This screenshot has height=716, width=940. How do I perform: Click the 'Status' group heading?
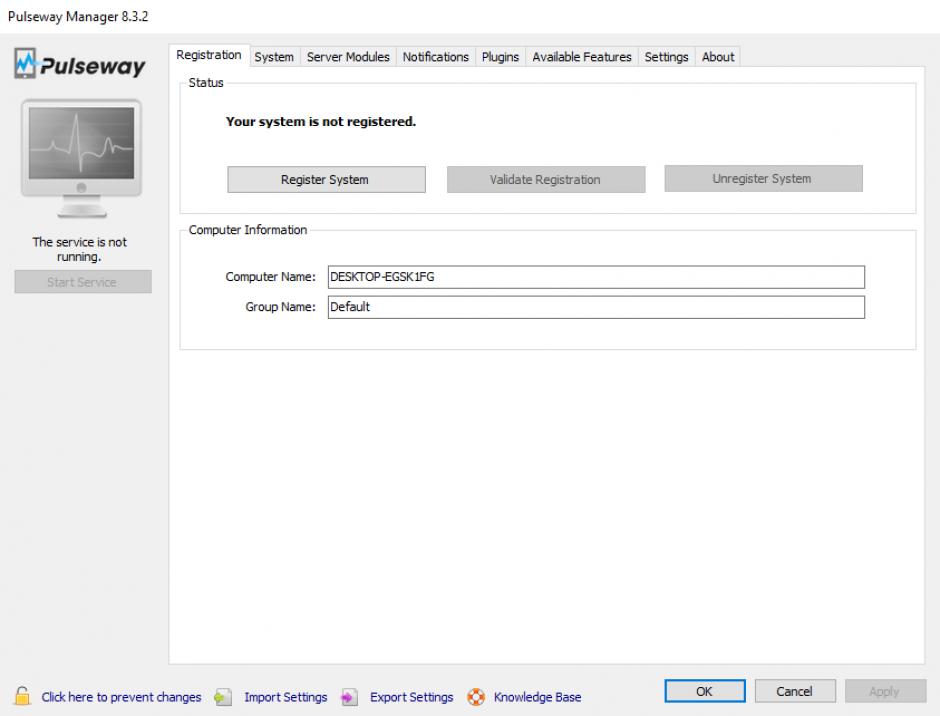[206, 83]
